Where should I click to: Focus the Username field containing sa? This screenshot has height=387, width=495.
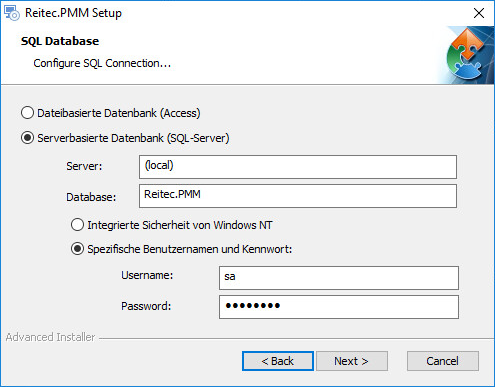click(339, 278)
